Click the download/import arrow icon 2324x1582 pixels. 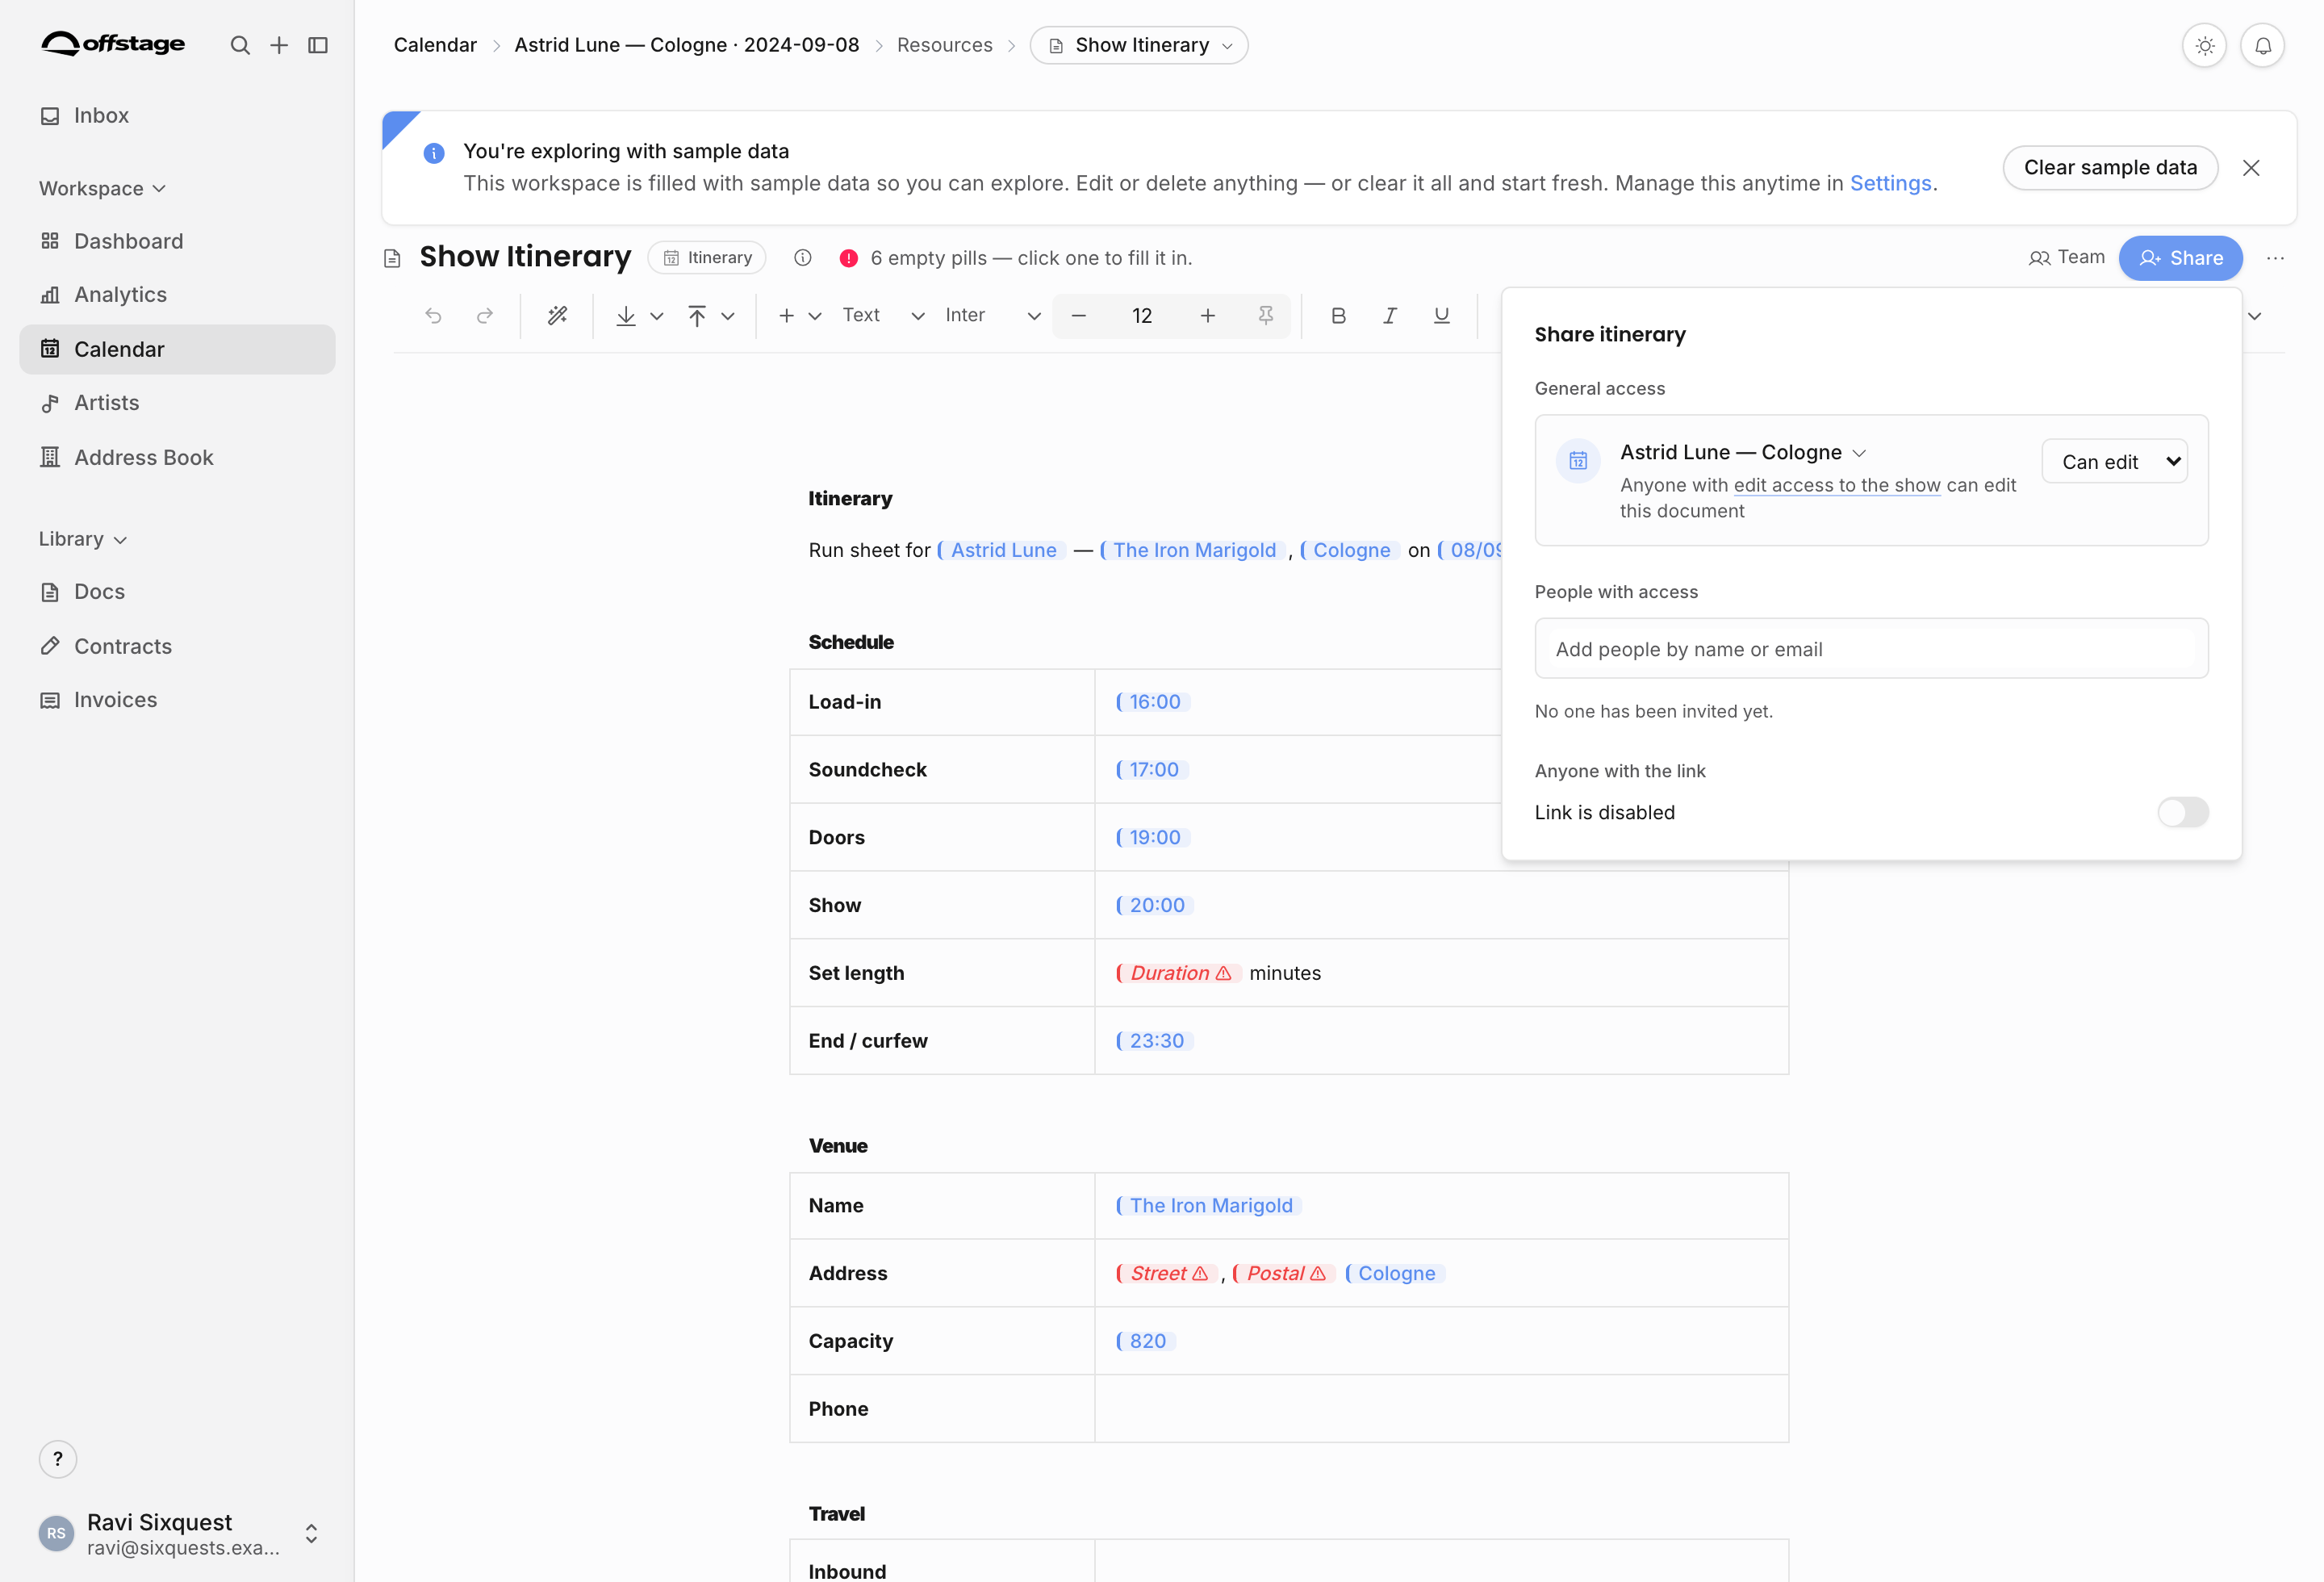[x=626, y=316]
